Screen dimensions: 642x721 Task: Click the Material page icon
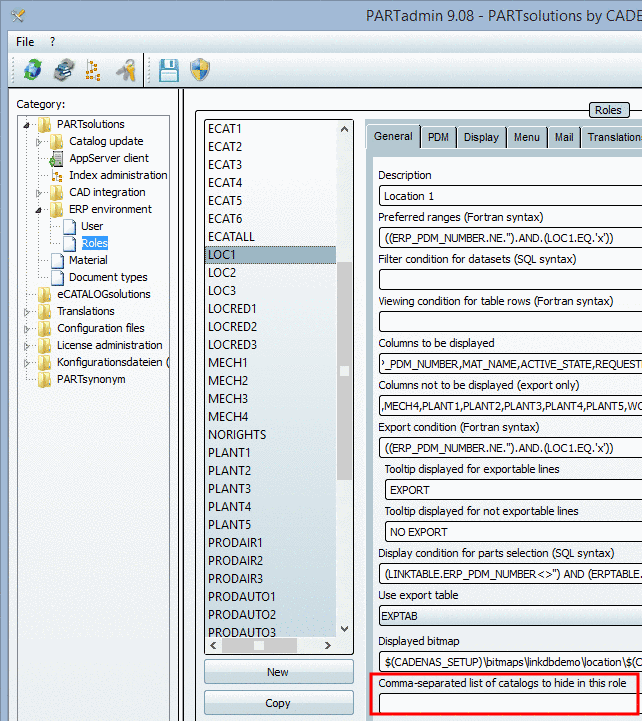(x=57, y=261)
